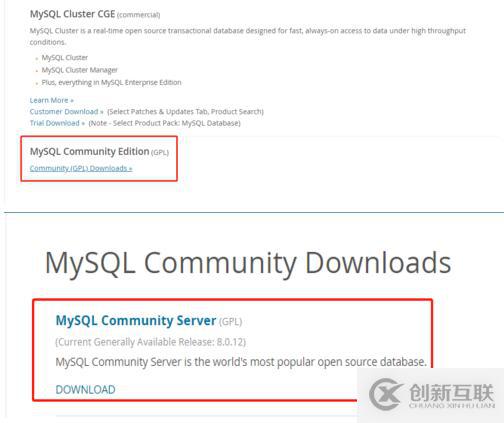This screenshot has height=423, width=504.
Task: Open the Learn More link
Action: [x=52, y=100]
